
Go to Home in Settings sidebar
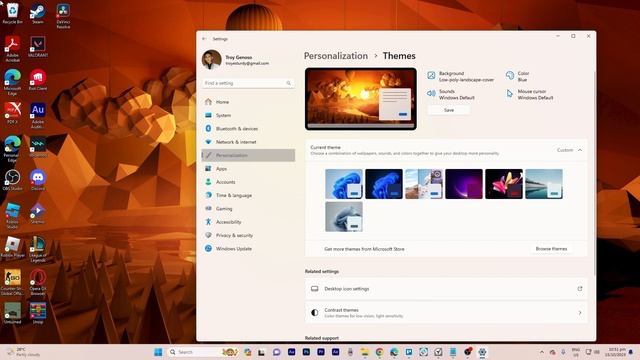[248, 102]
